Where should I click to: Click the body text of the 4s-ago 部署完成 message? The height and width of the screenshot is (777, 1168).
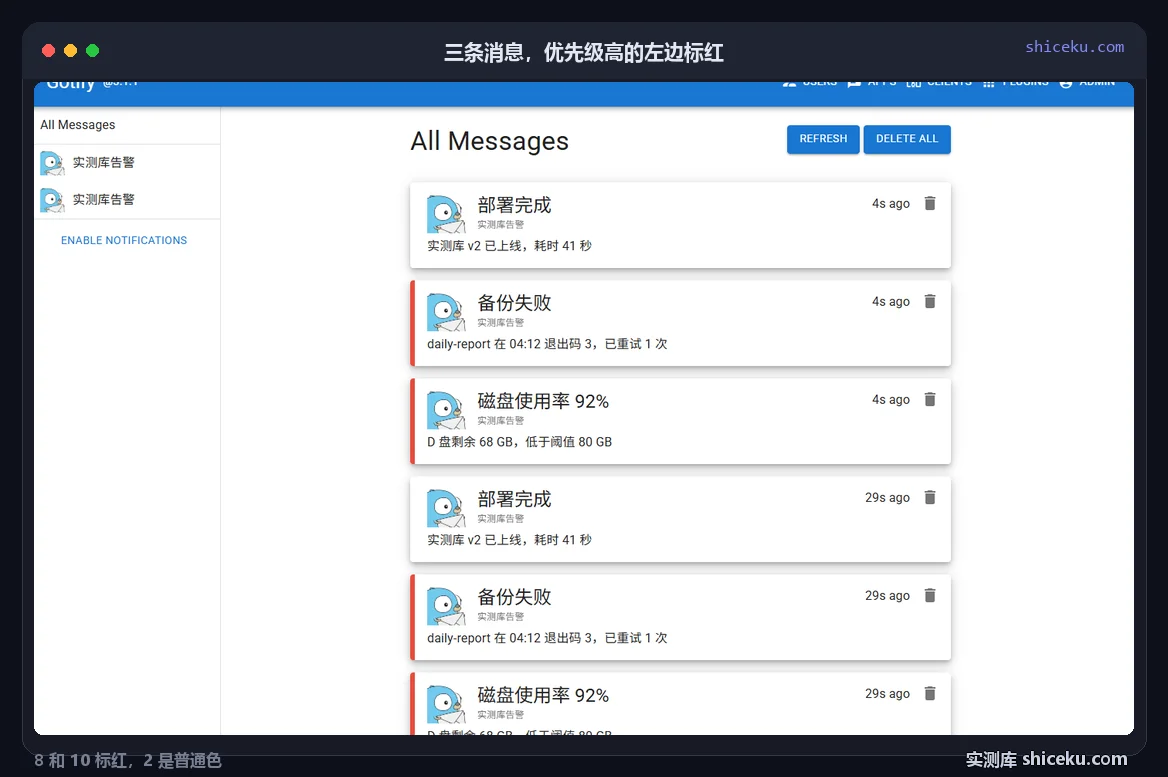[509, 246]
